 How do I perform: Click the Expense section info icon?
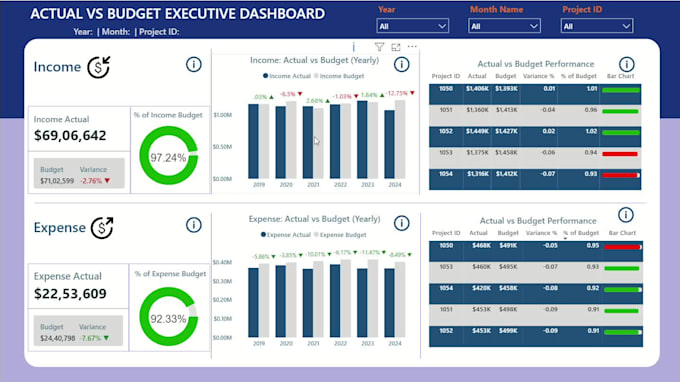193,225
